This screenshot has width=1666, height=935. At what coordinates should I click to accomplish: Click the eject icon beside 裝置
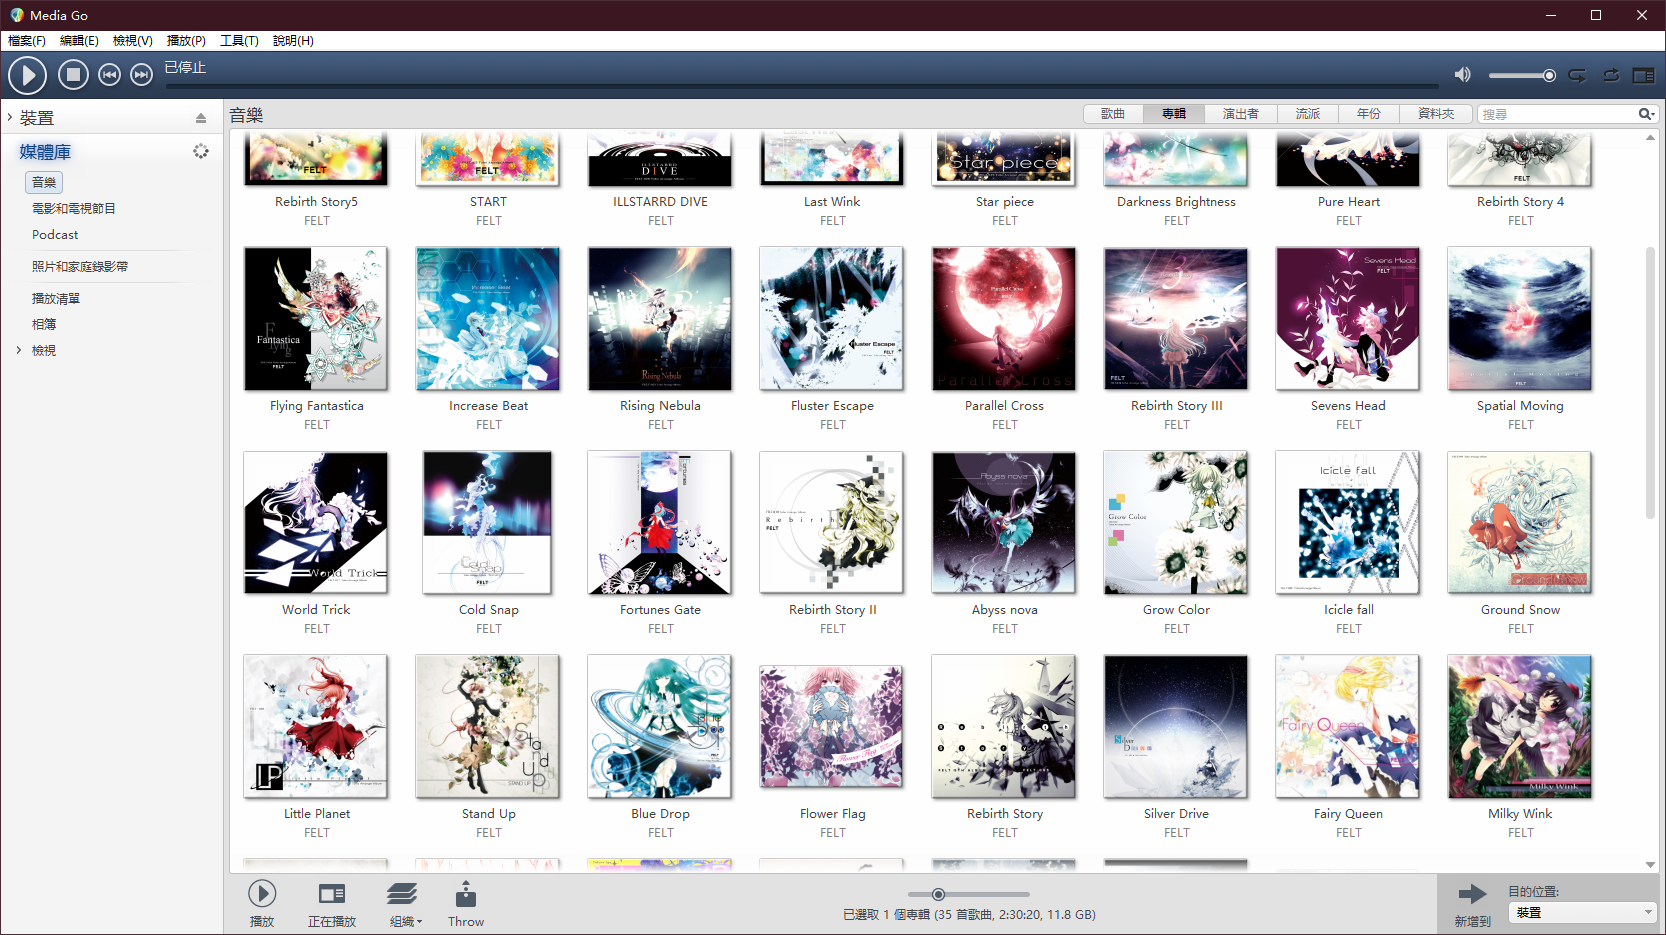(x=201, y=118)
